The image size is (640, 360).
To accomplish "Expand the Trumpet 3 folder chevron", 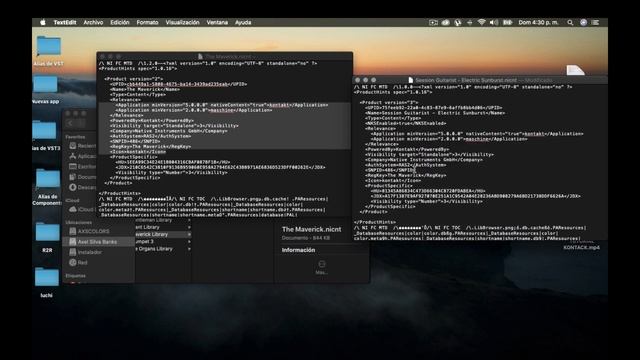I will tap(189, 242).
